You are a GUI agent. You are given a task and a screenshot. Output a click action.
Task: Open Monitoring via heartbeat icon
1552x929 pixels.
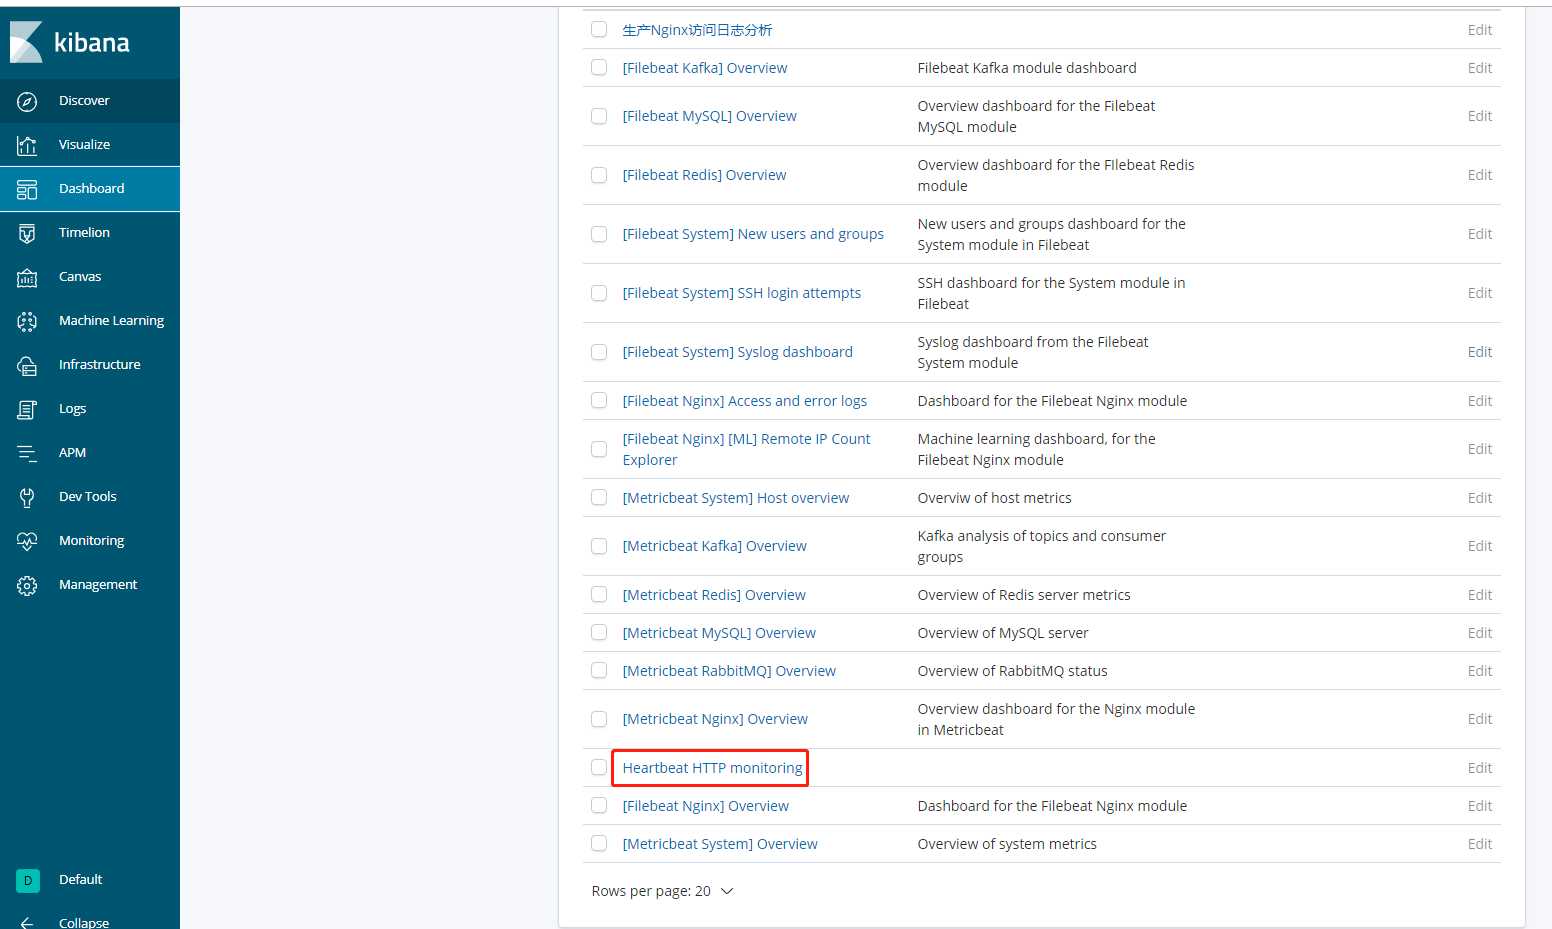pos(27,541)
